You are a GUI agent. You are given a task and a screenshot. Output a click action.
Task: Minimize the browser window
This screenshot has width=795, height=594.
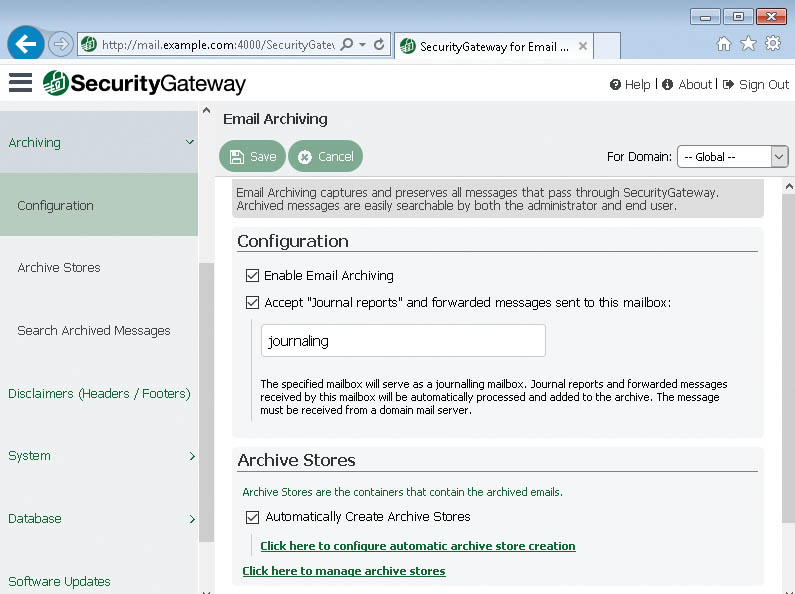pos(705,17)
